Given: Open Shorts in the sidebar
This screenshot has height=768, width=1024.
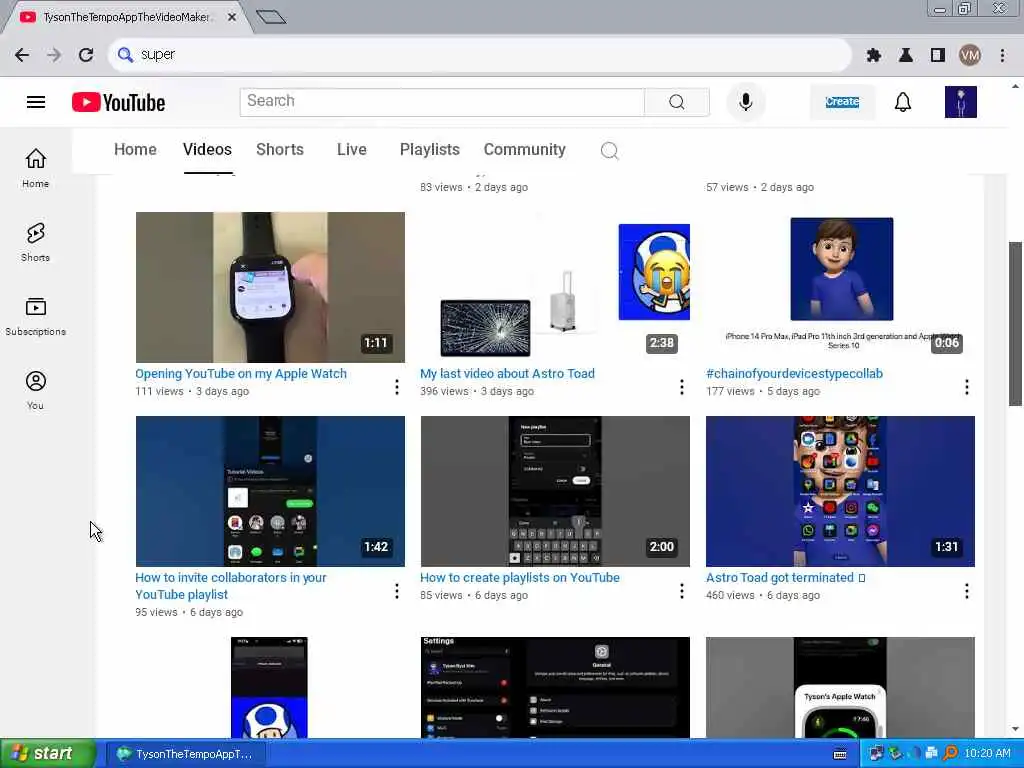Looking at the screenshot, I should click(35, 242).
